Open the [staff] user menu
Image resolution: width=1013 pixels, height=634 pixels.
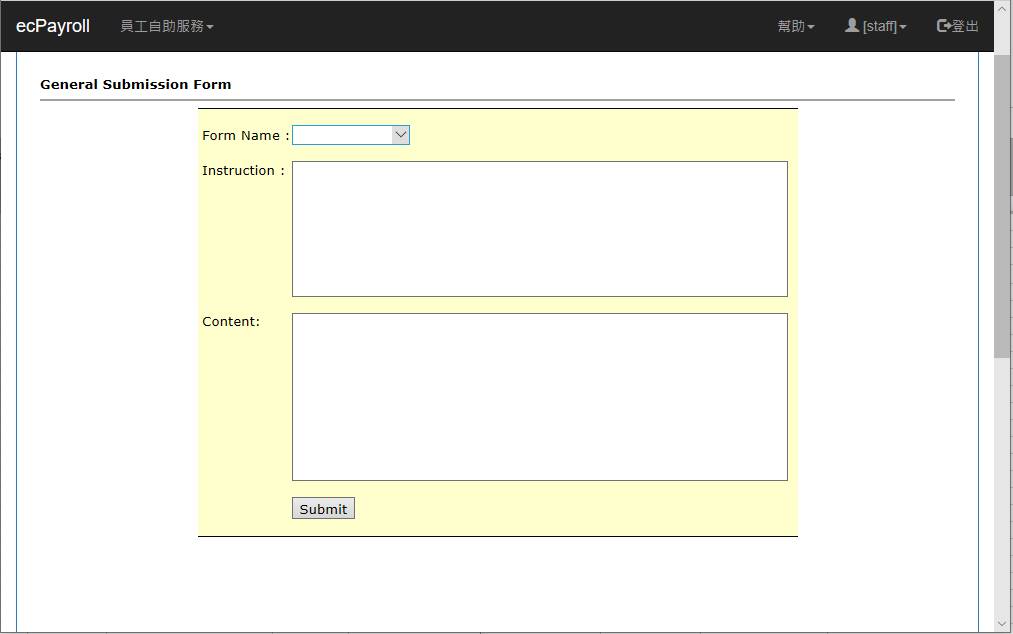pos(875,26)
